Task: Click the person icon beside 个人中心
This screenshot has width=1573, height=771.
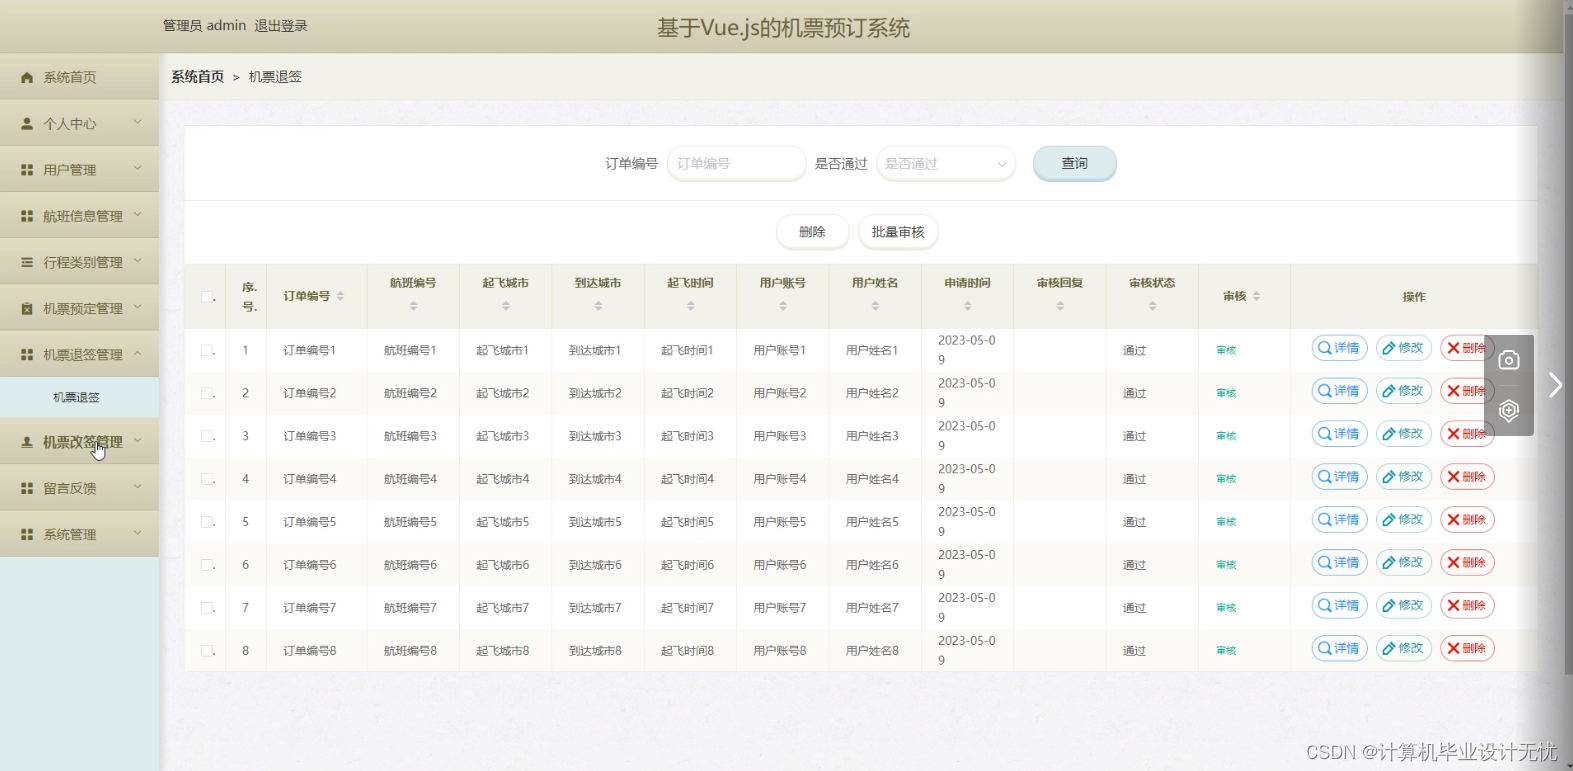Action: [27, 123]
